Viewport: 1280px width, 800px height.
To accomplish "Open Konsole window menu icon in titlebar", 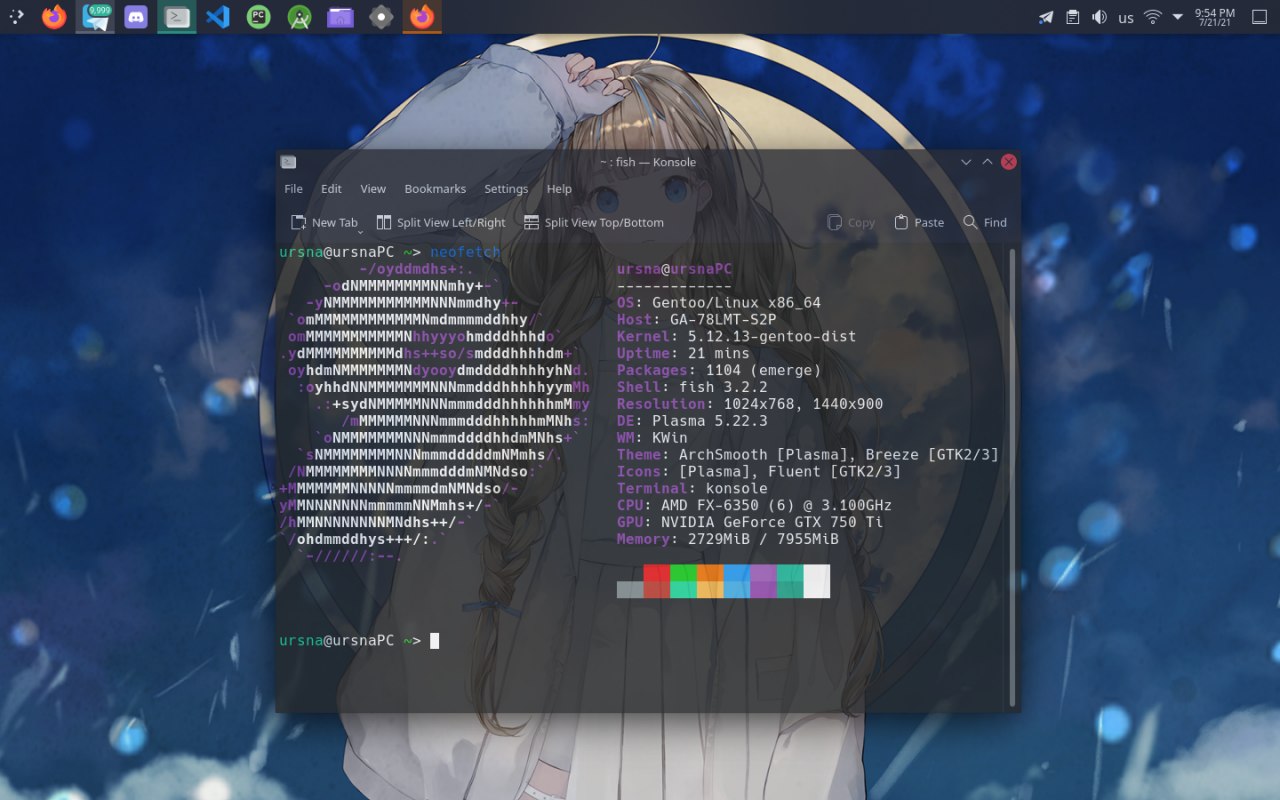I will coord(288,162).
